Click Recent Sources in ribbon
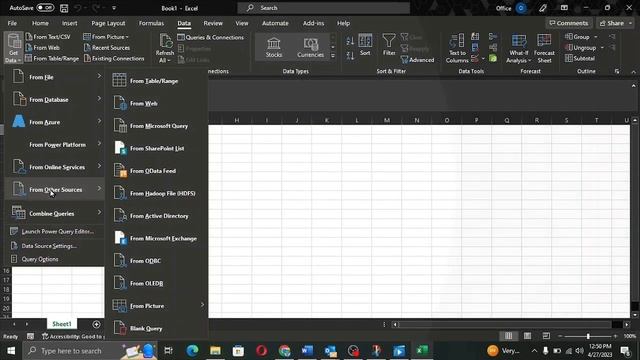 click(107, 48)
